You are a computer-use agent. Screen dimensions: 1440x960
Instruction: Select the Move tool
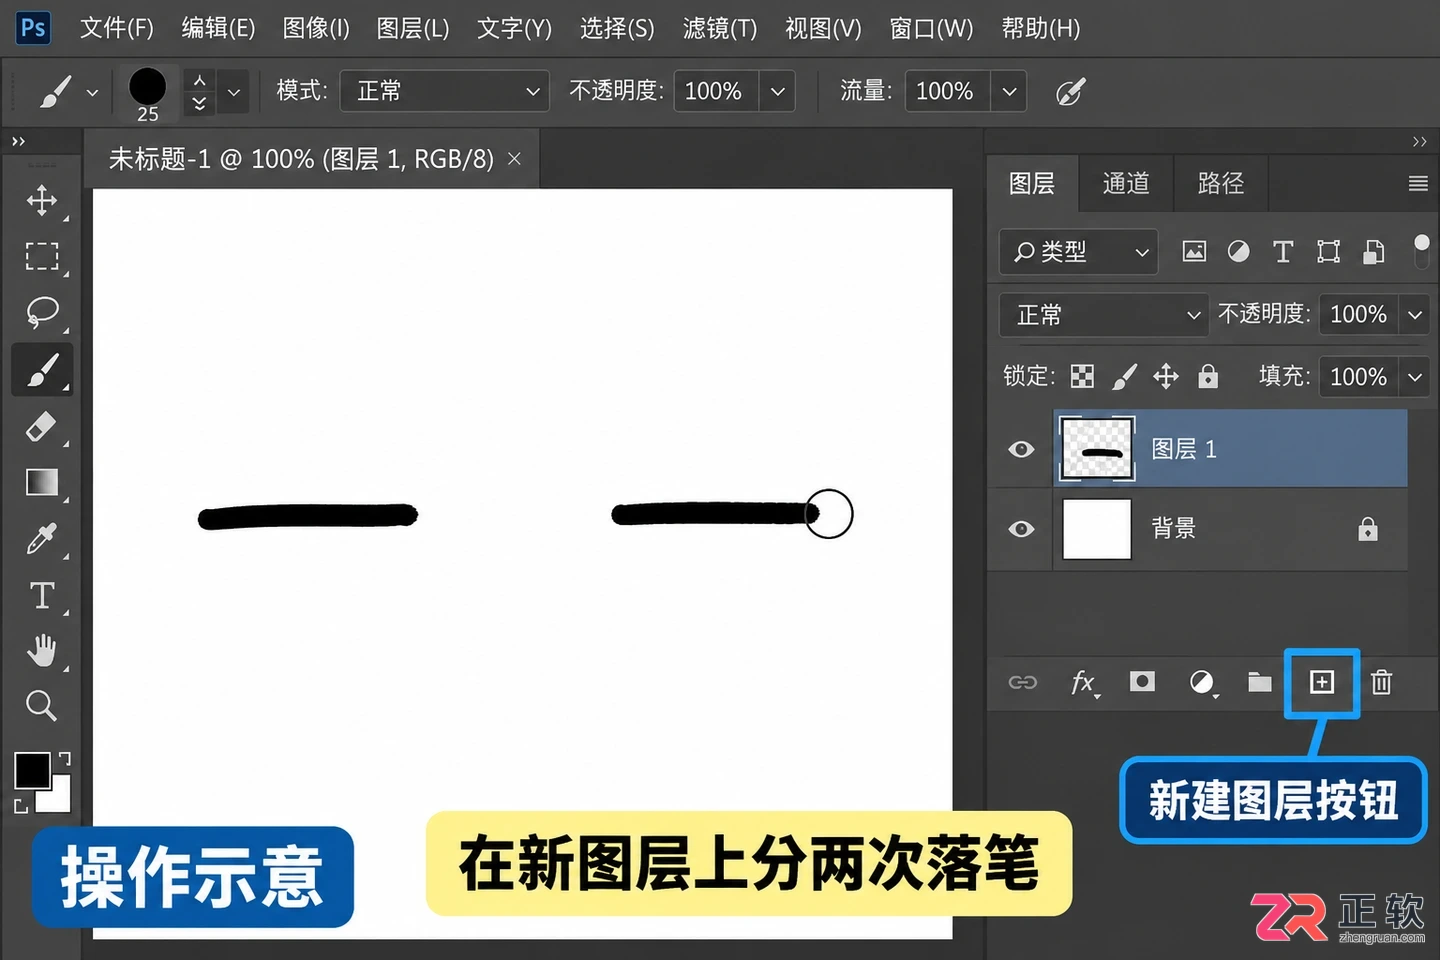point(41,200)
